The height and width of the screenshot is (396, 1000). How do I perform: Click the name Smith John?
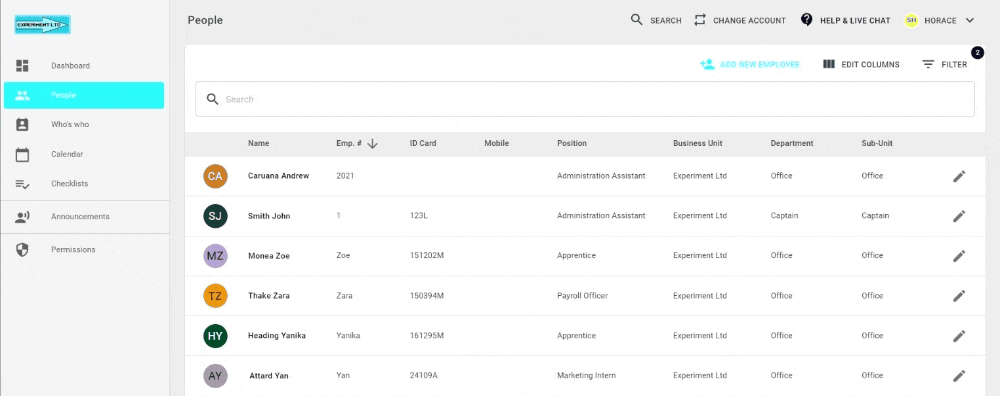pyautogui.click(x=268, y=216)
